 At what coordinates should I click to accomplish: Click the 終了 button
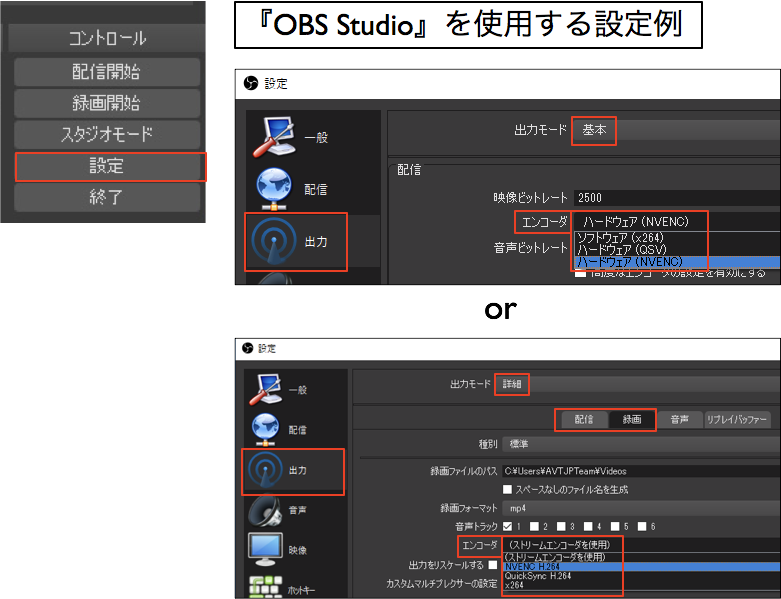tap(107, 197)
